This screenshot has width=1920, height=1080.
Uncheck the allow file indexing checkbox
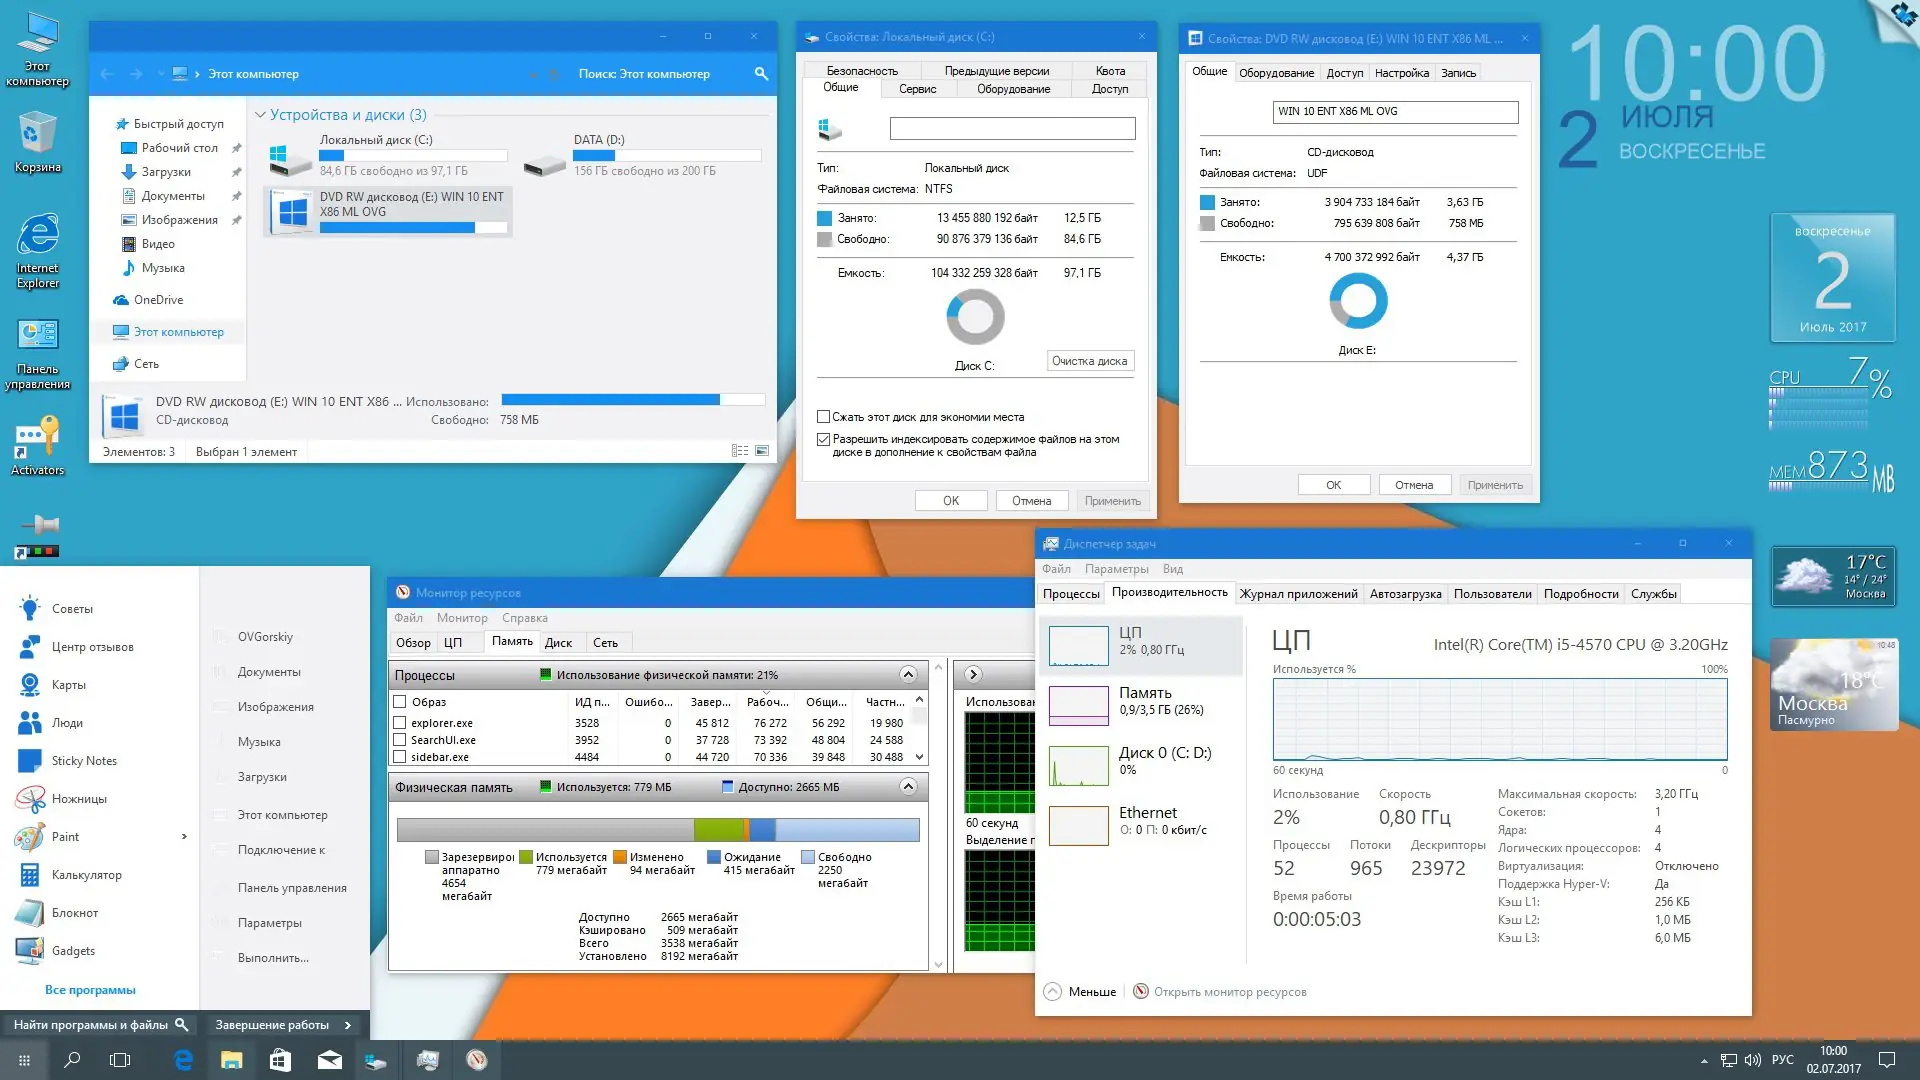coord(824,439)
